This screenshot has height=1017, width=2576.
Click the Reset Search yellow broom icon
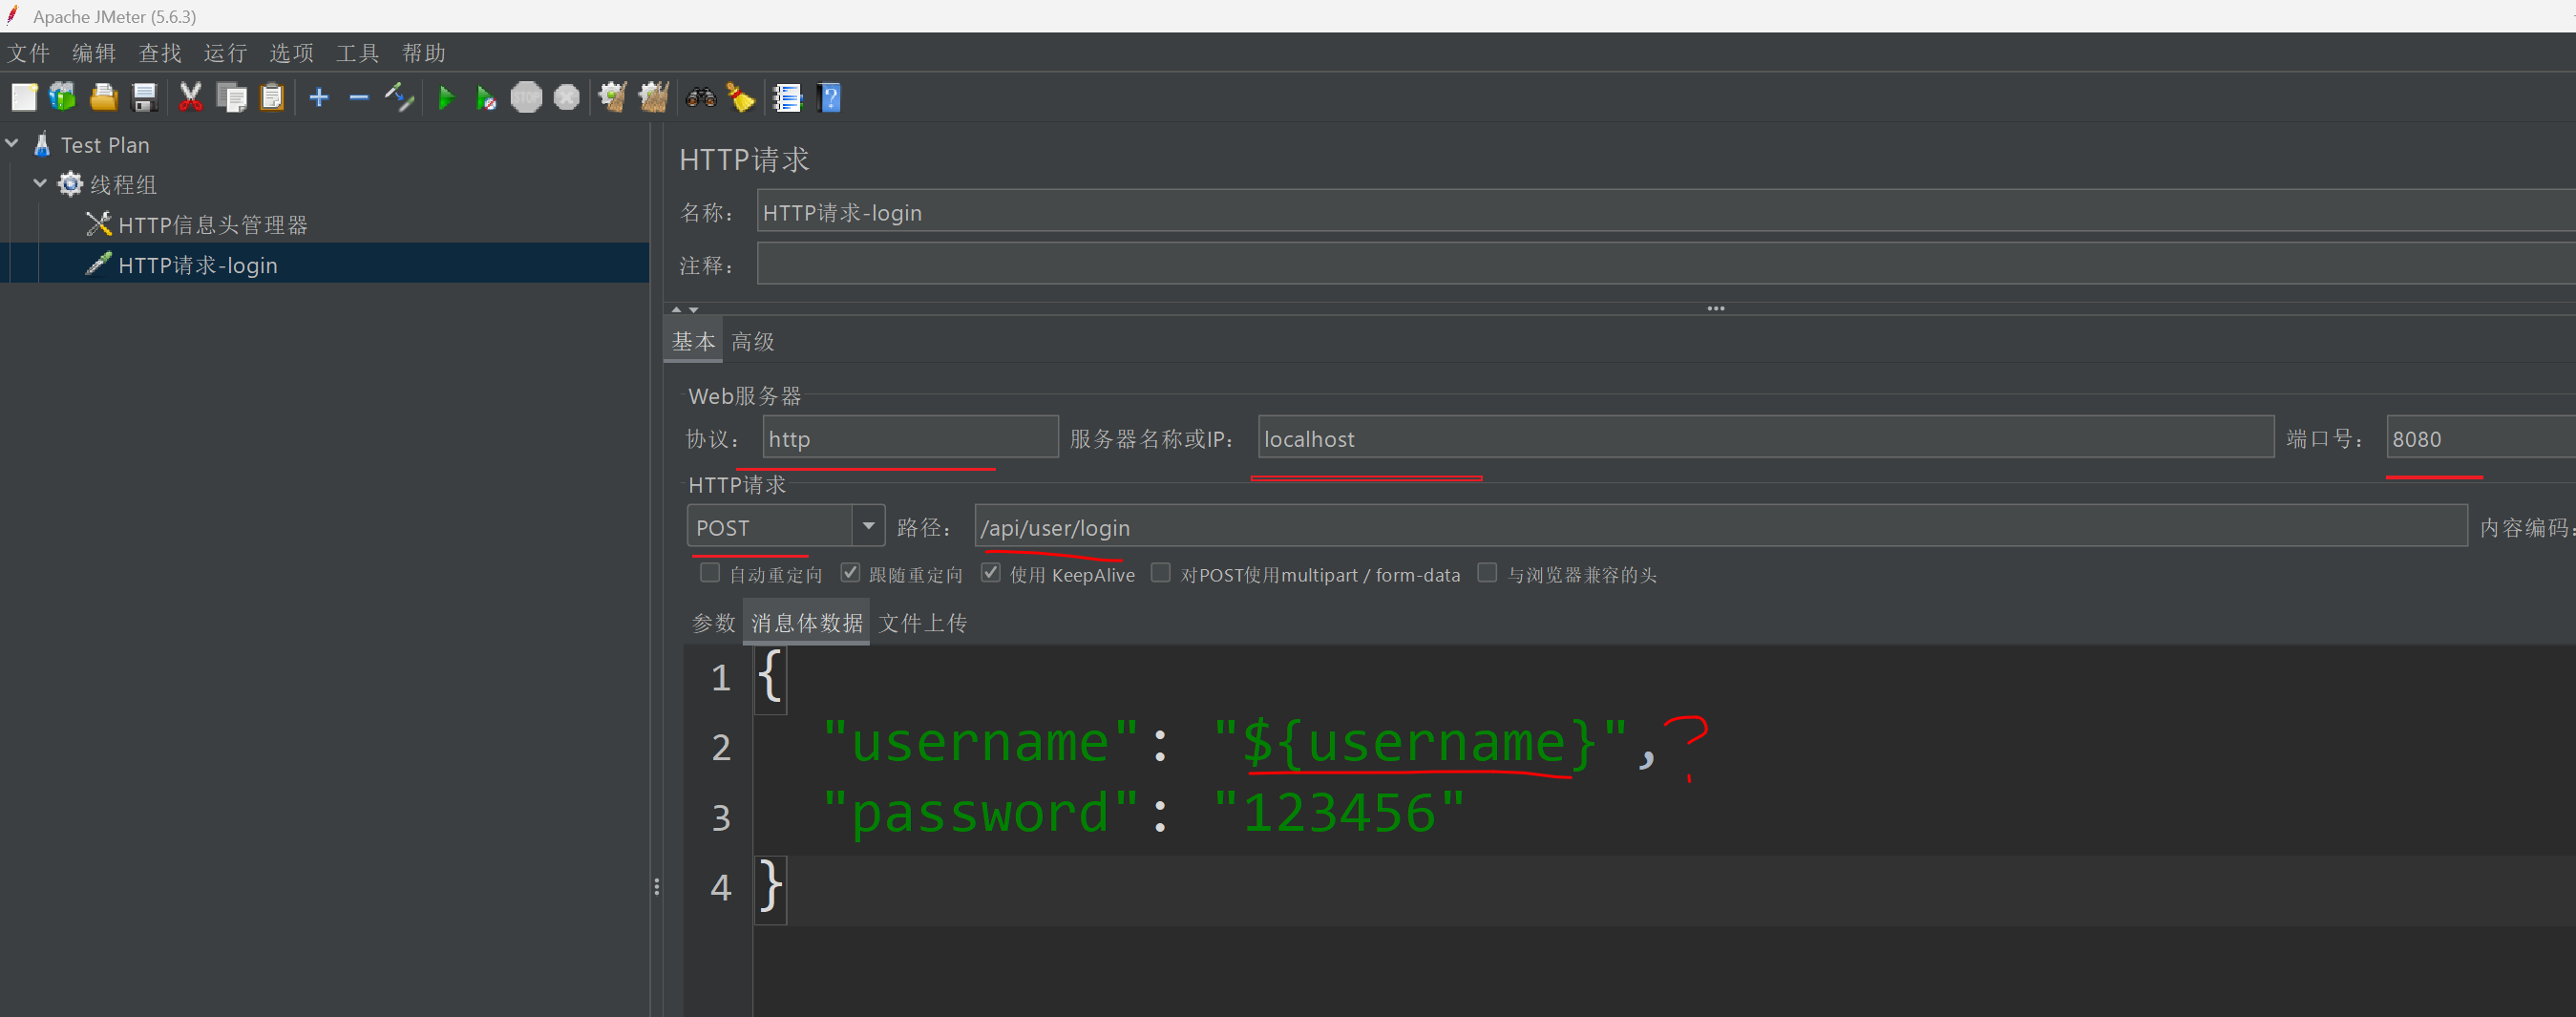coord(741,97)
